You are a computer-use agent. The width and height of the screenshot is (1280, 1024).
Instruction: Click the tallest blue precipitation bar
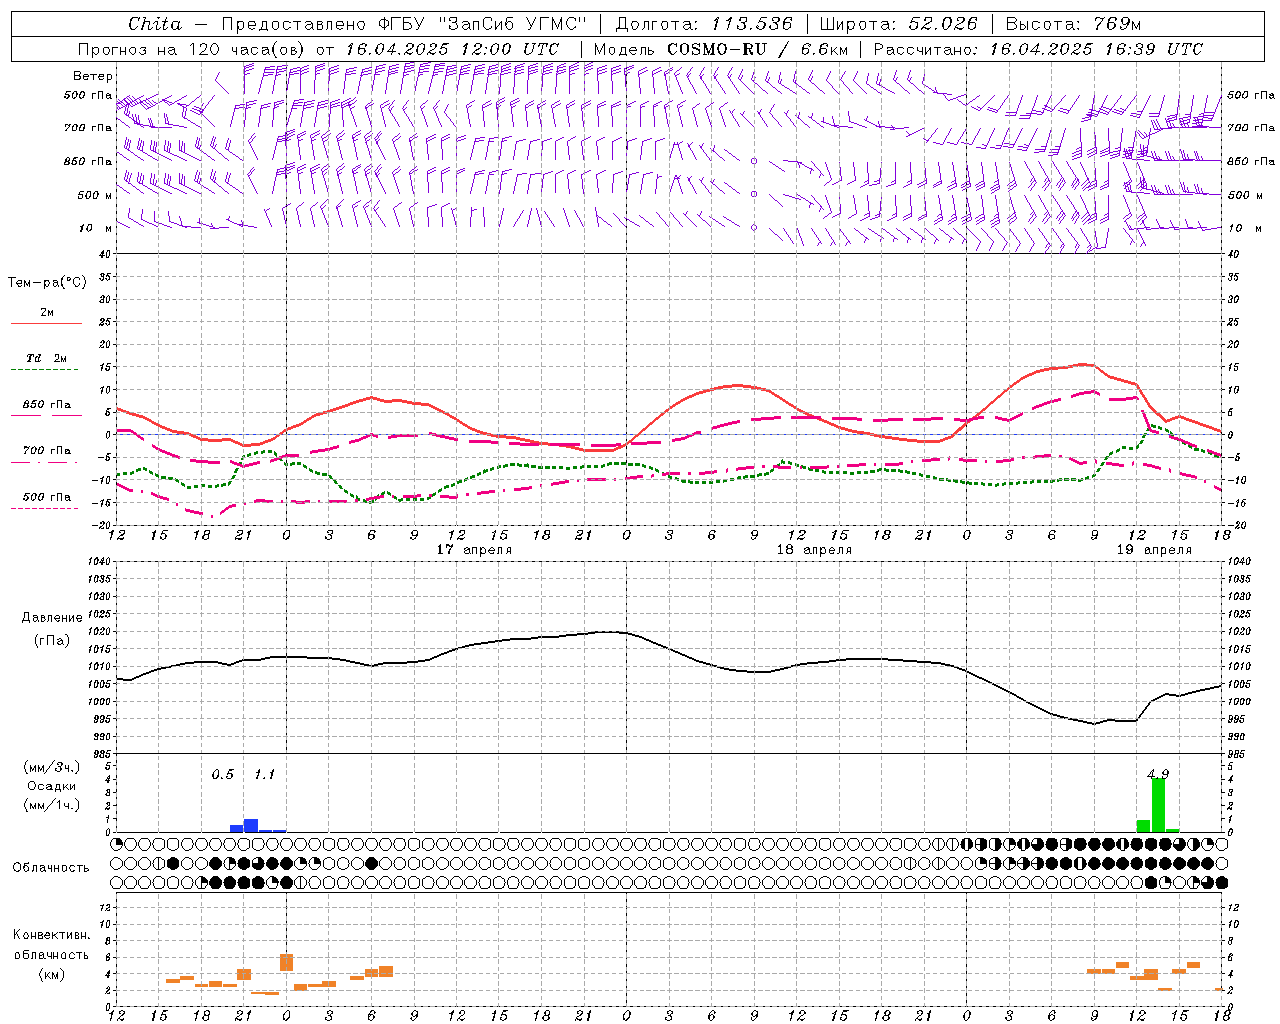click(251, 826)
